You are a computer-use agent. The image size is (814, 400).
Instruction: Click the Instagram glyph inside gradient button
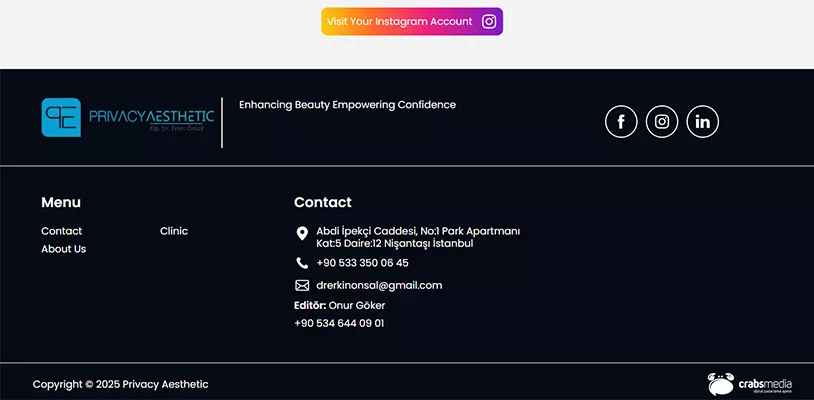pyautogui.click(x=489, y=21)
